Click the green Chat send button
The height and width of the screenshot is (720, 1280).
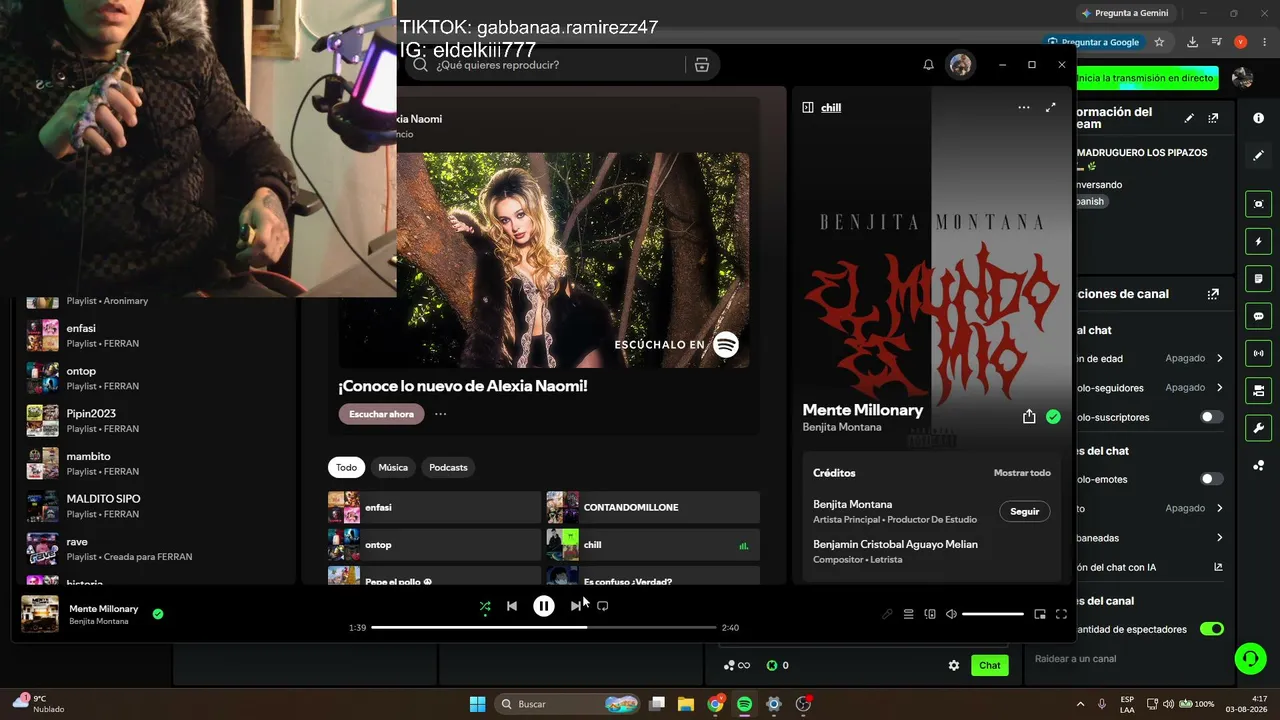[x=990, y=665]
